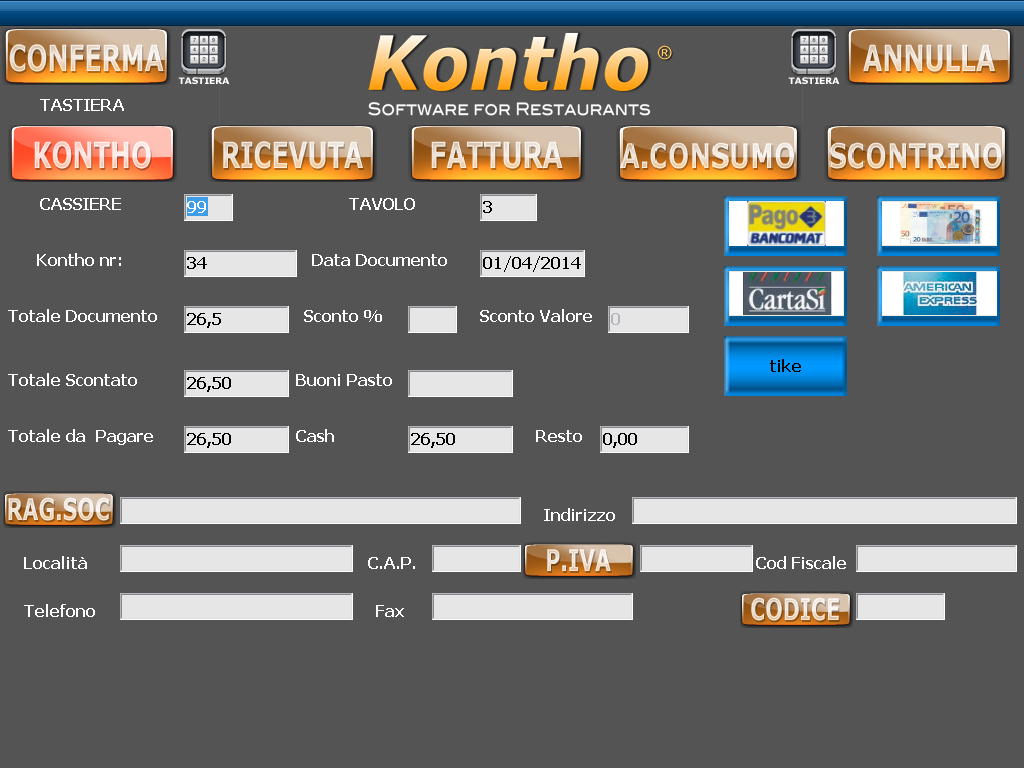Click the Cash amount field

[460, 440]
